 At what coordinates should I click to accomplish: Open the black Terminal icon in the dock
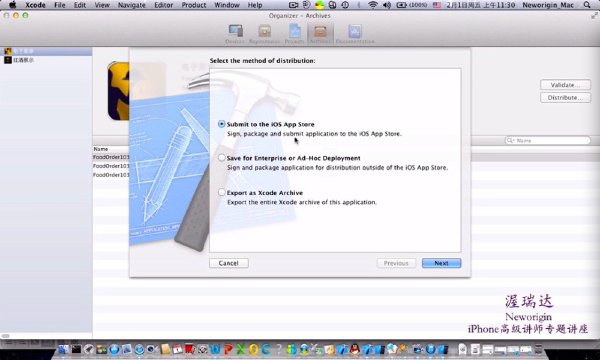point(77,349)
